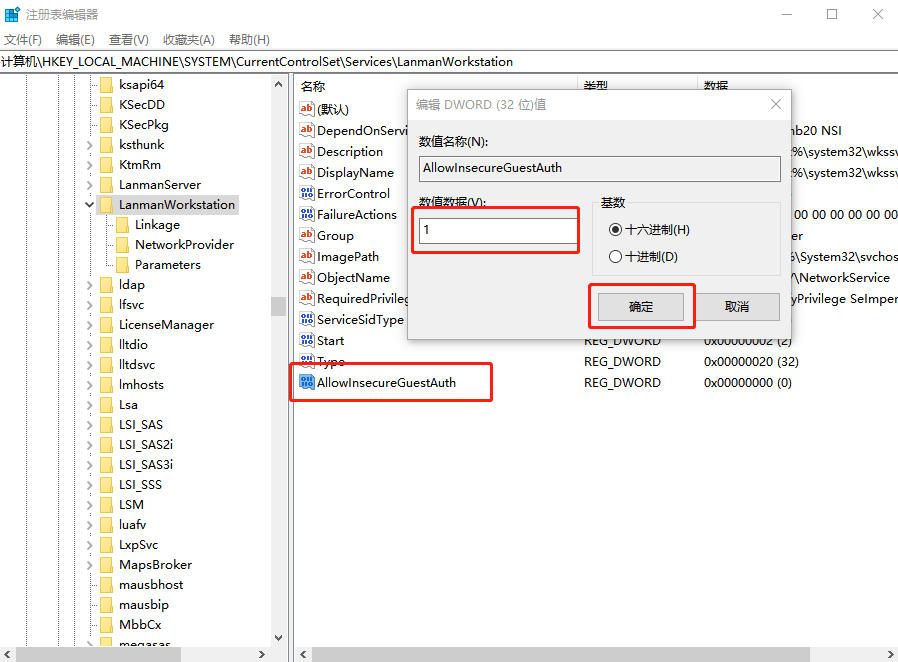Image resolution: width=898 pixels, height=662 pixels.
Task: Expand the Lsa tree node
Action: [x=89, y=405]
